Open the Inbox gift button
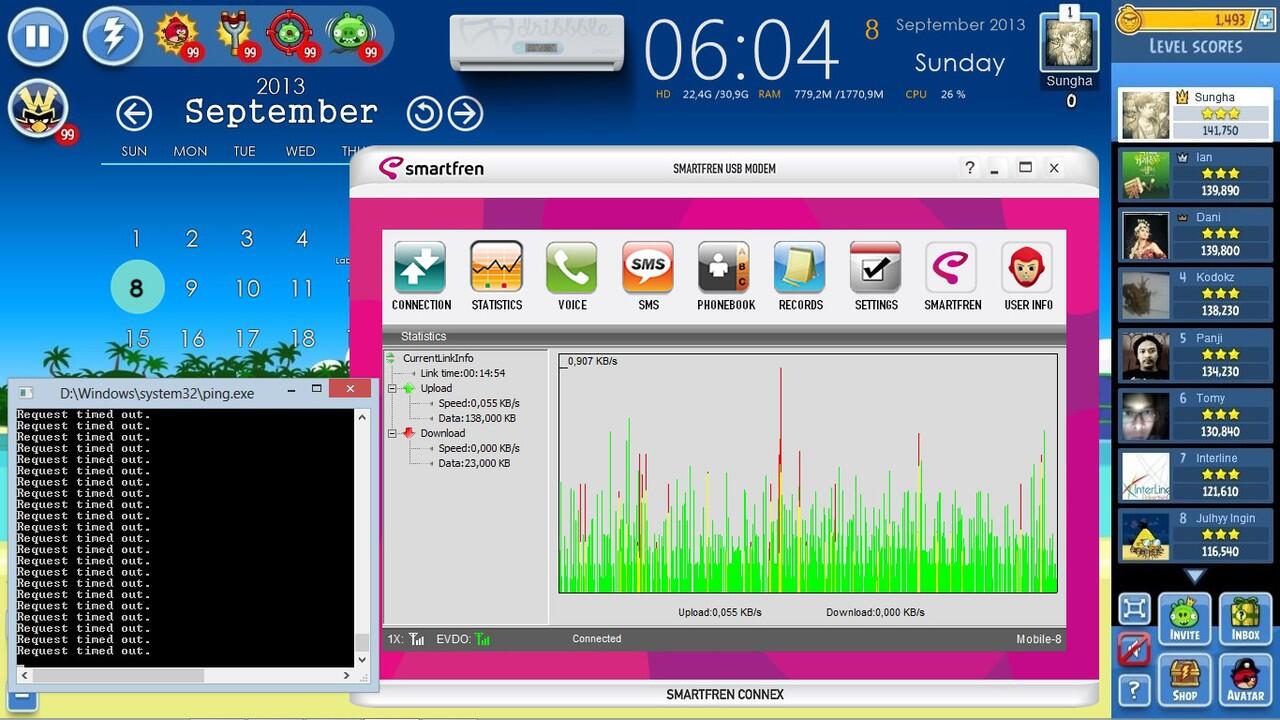 (x=1245, y=619)
